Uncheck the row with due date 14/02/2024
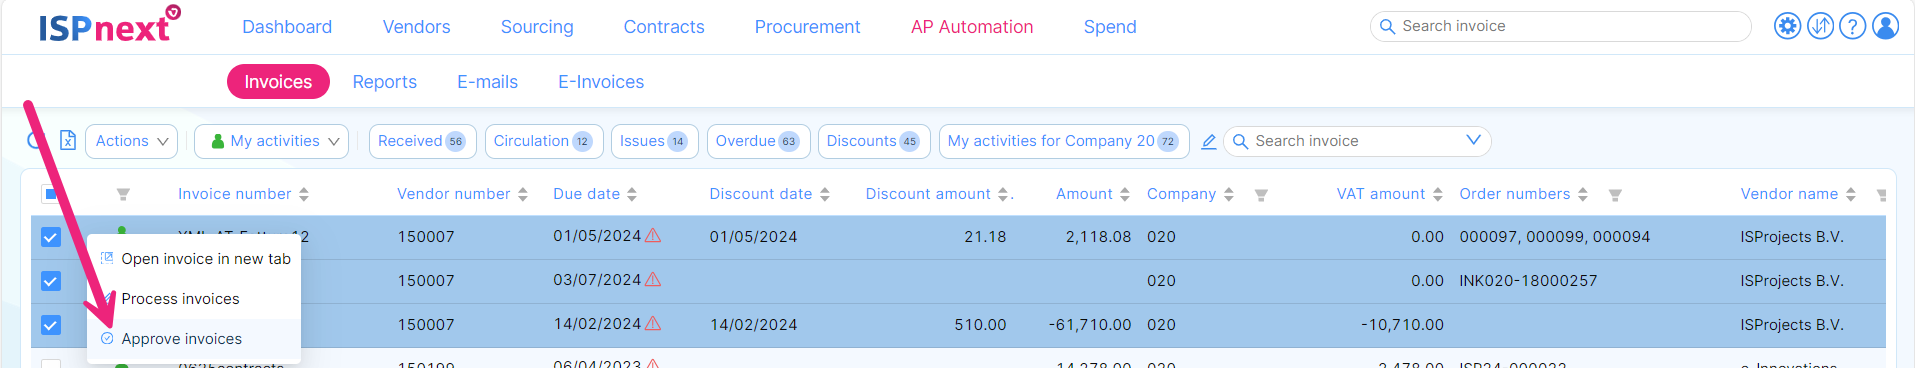The width and height of the screenshot is (1915, 368). tap(51, 325)
